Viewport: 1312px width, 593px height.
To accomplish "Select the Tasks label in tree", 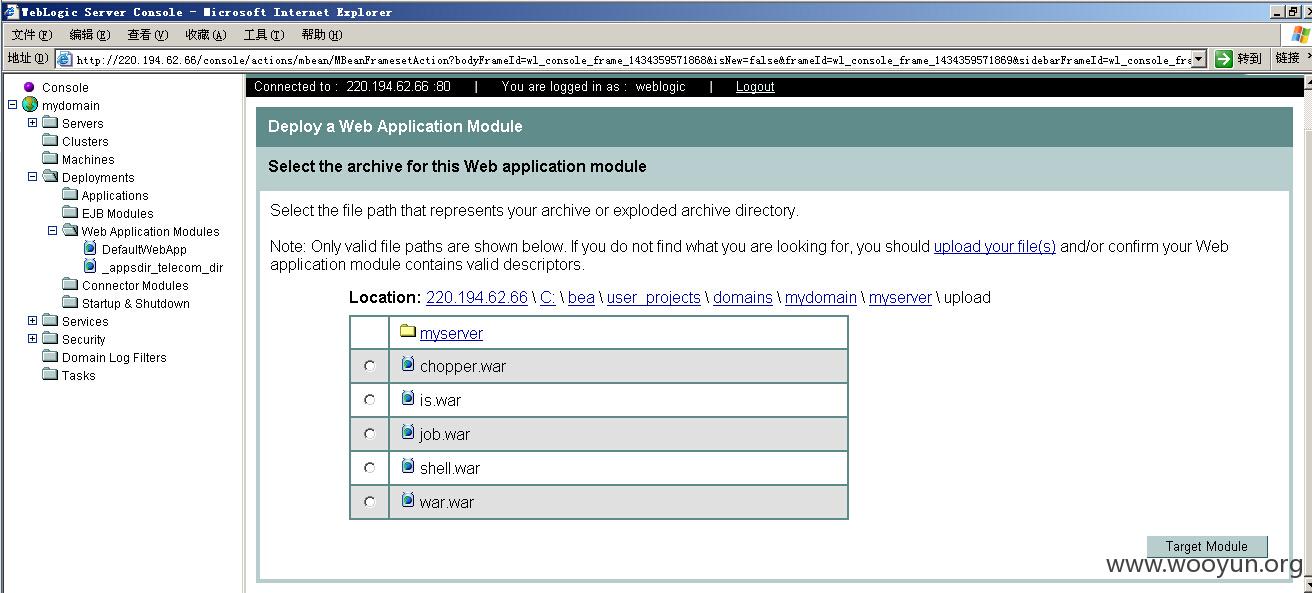I will [x=79, y=375].
